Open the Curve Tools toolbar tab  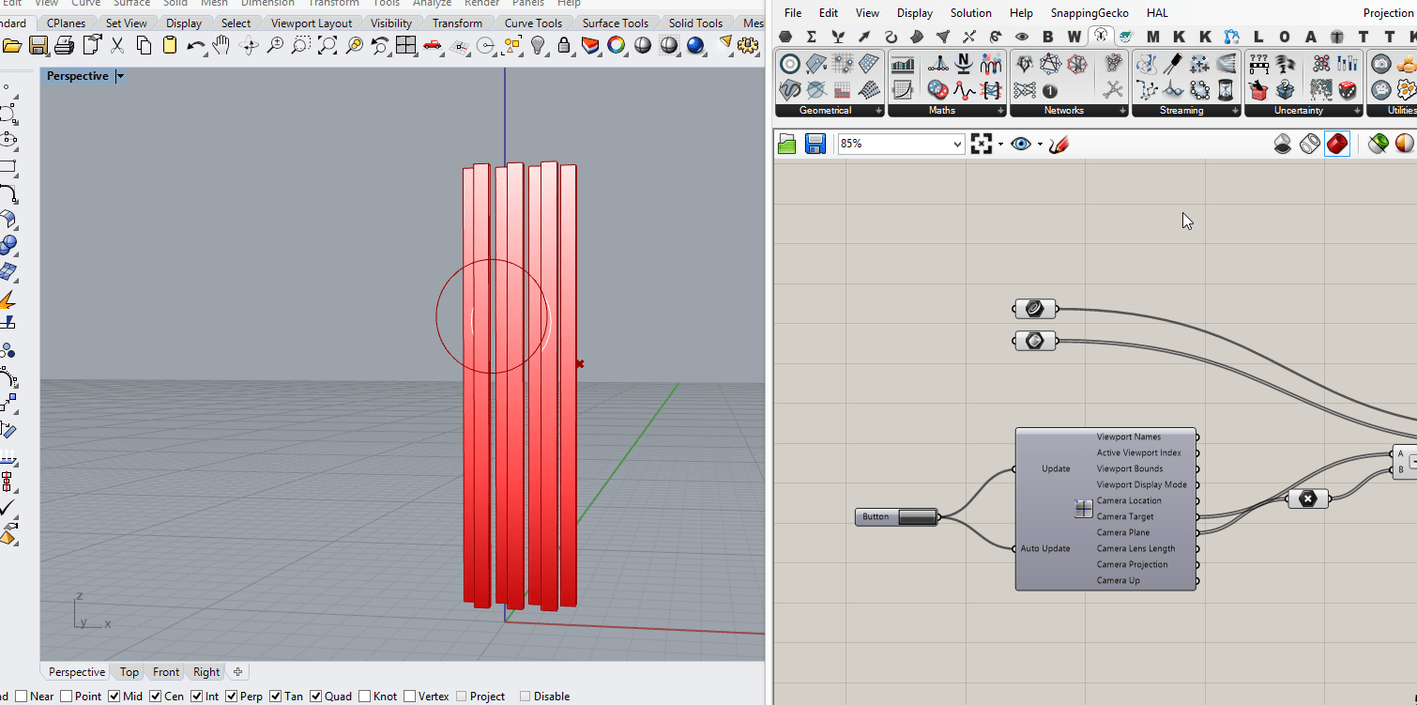[x=532, y=23]
